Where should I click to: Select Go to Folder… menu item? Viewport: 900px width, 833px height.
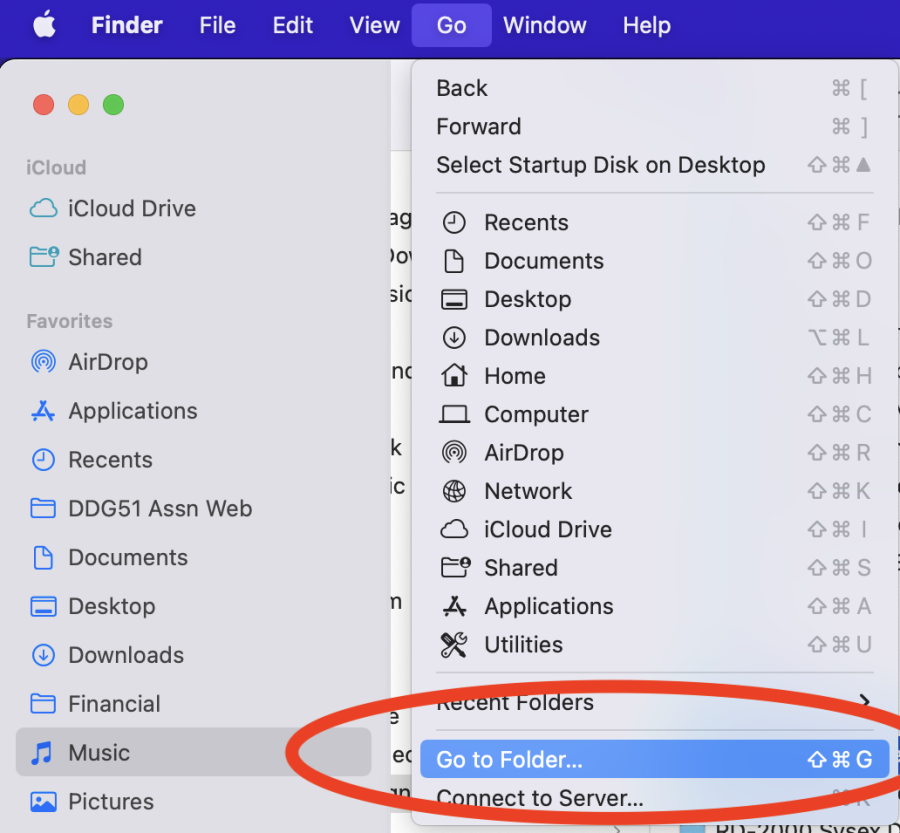(654, 759)
